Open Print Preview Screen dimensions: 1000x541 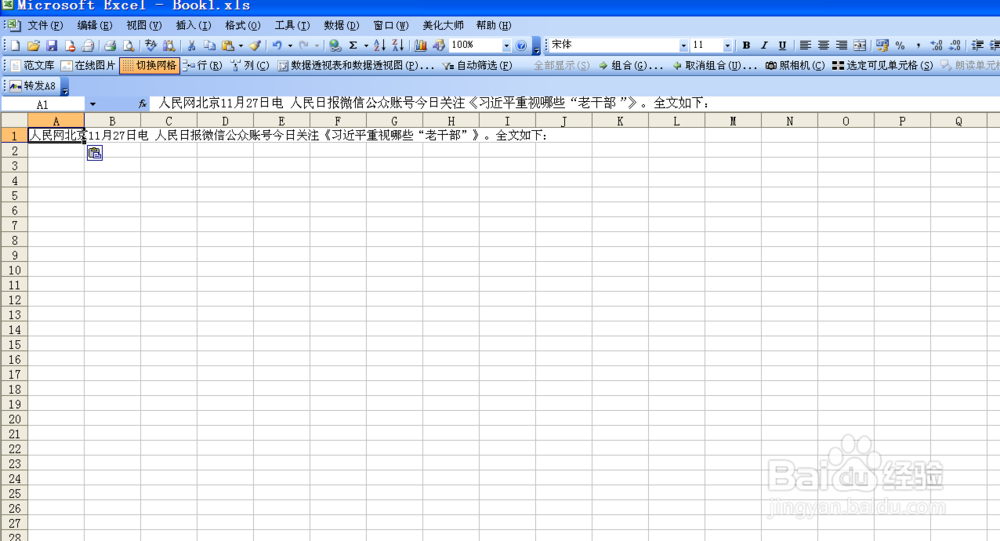point(128,45)
